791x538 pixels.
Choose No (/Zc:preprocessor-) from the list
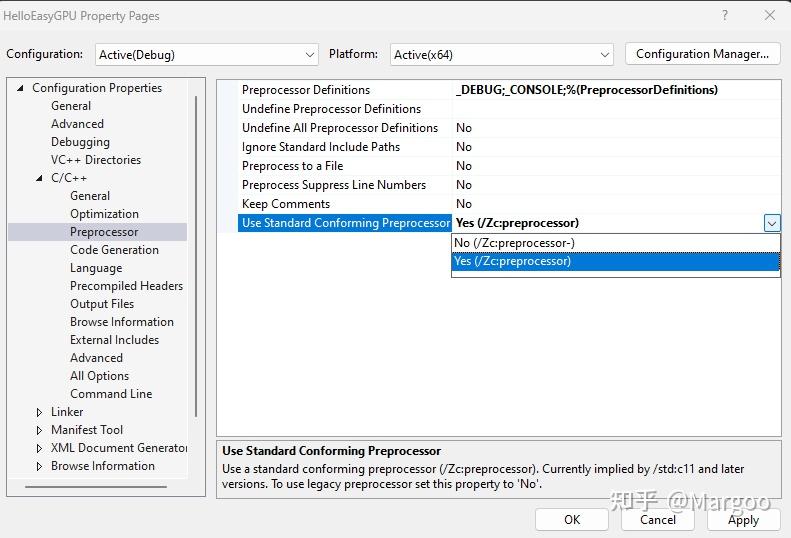point(616,243)
